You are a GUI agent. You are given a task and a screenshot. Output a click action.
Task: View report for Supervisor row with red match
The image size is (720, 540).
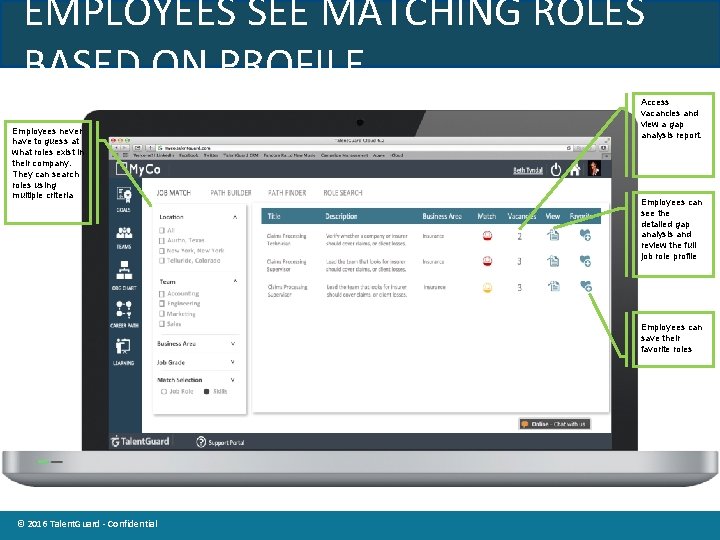coord(553,261)
